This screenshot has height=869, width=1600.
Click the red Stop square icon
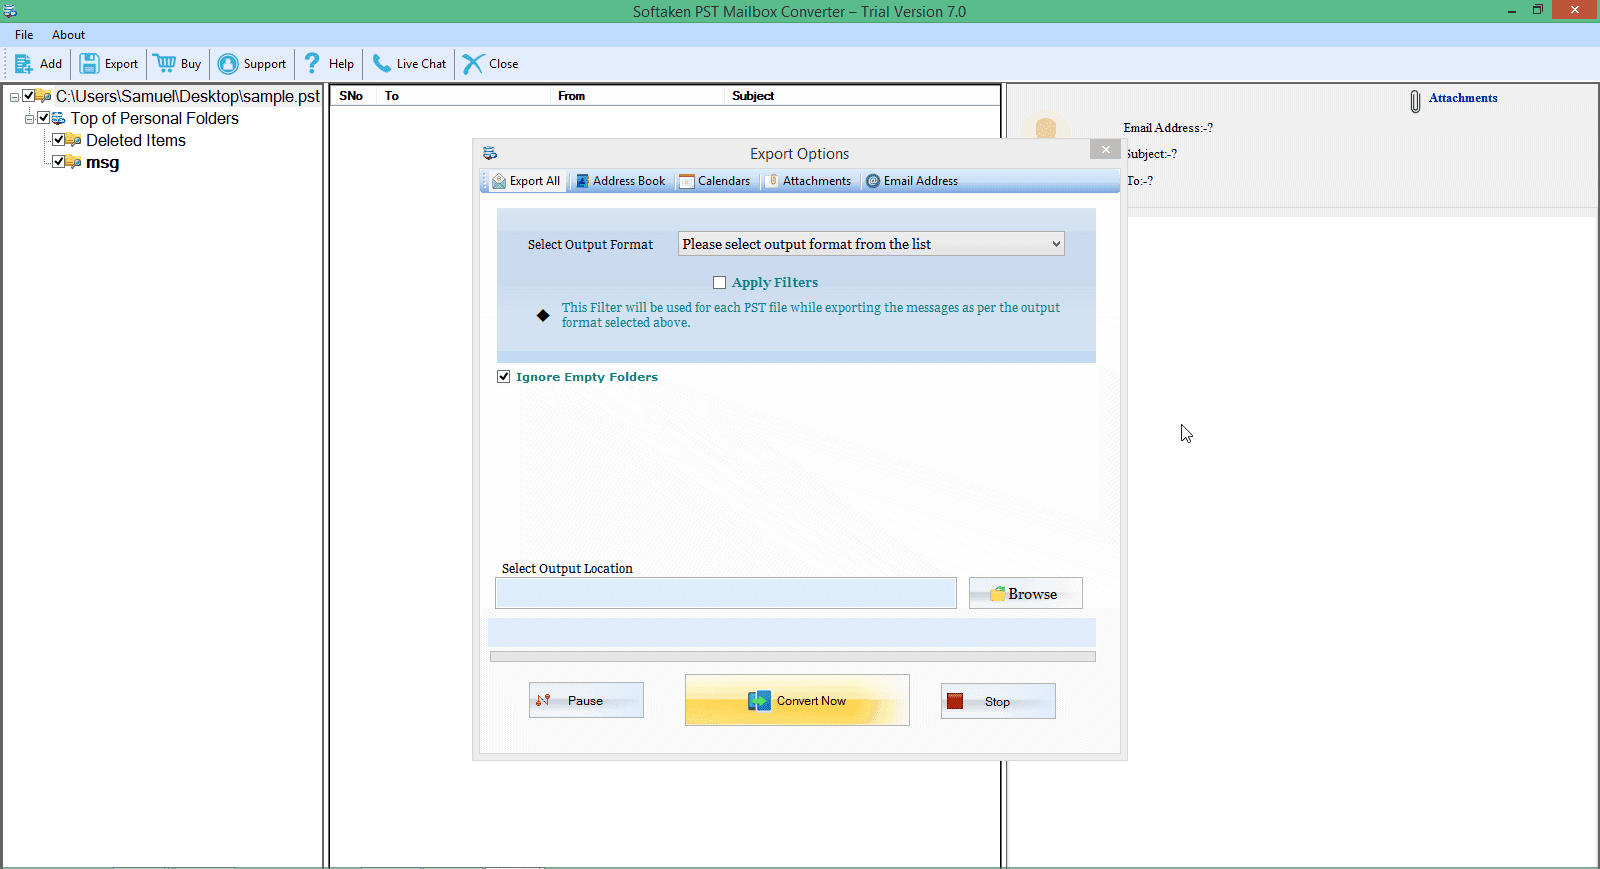(955, 701)
